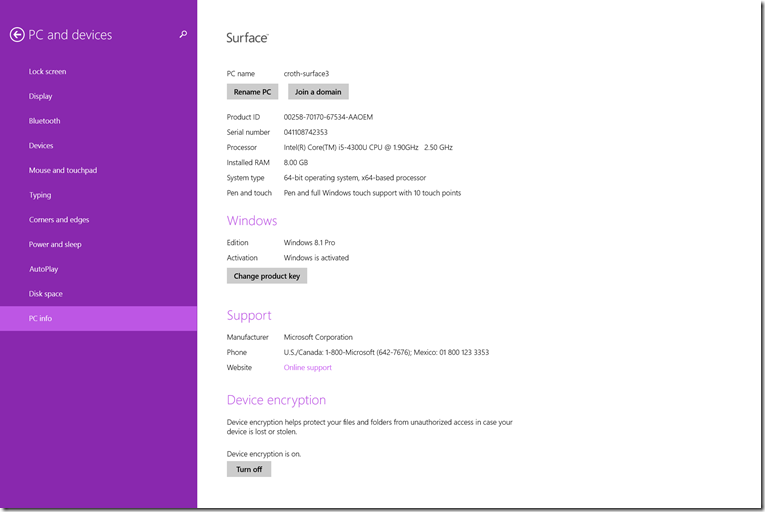Screen dimensions: 765x512
Task: Click the Surface heading
Action: coord(247,38)
